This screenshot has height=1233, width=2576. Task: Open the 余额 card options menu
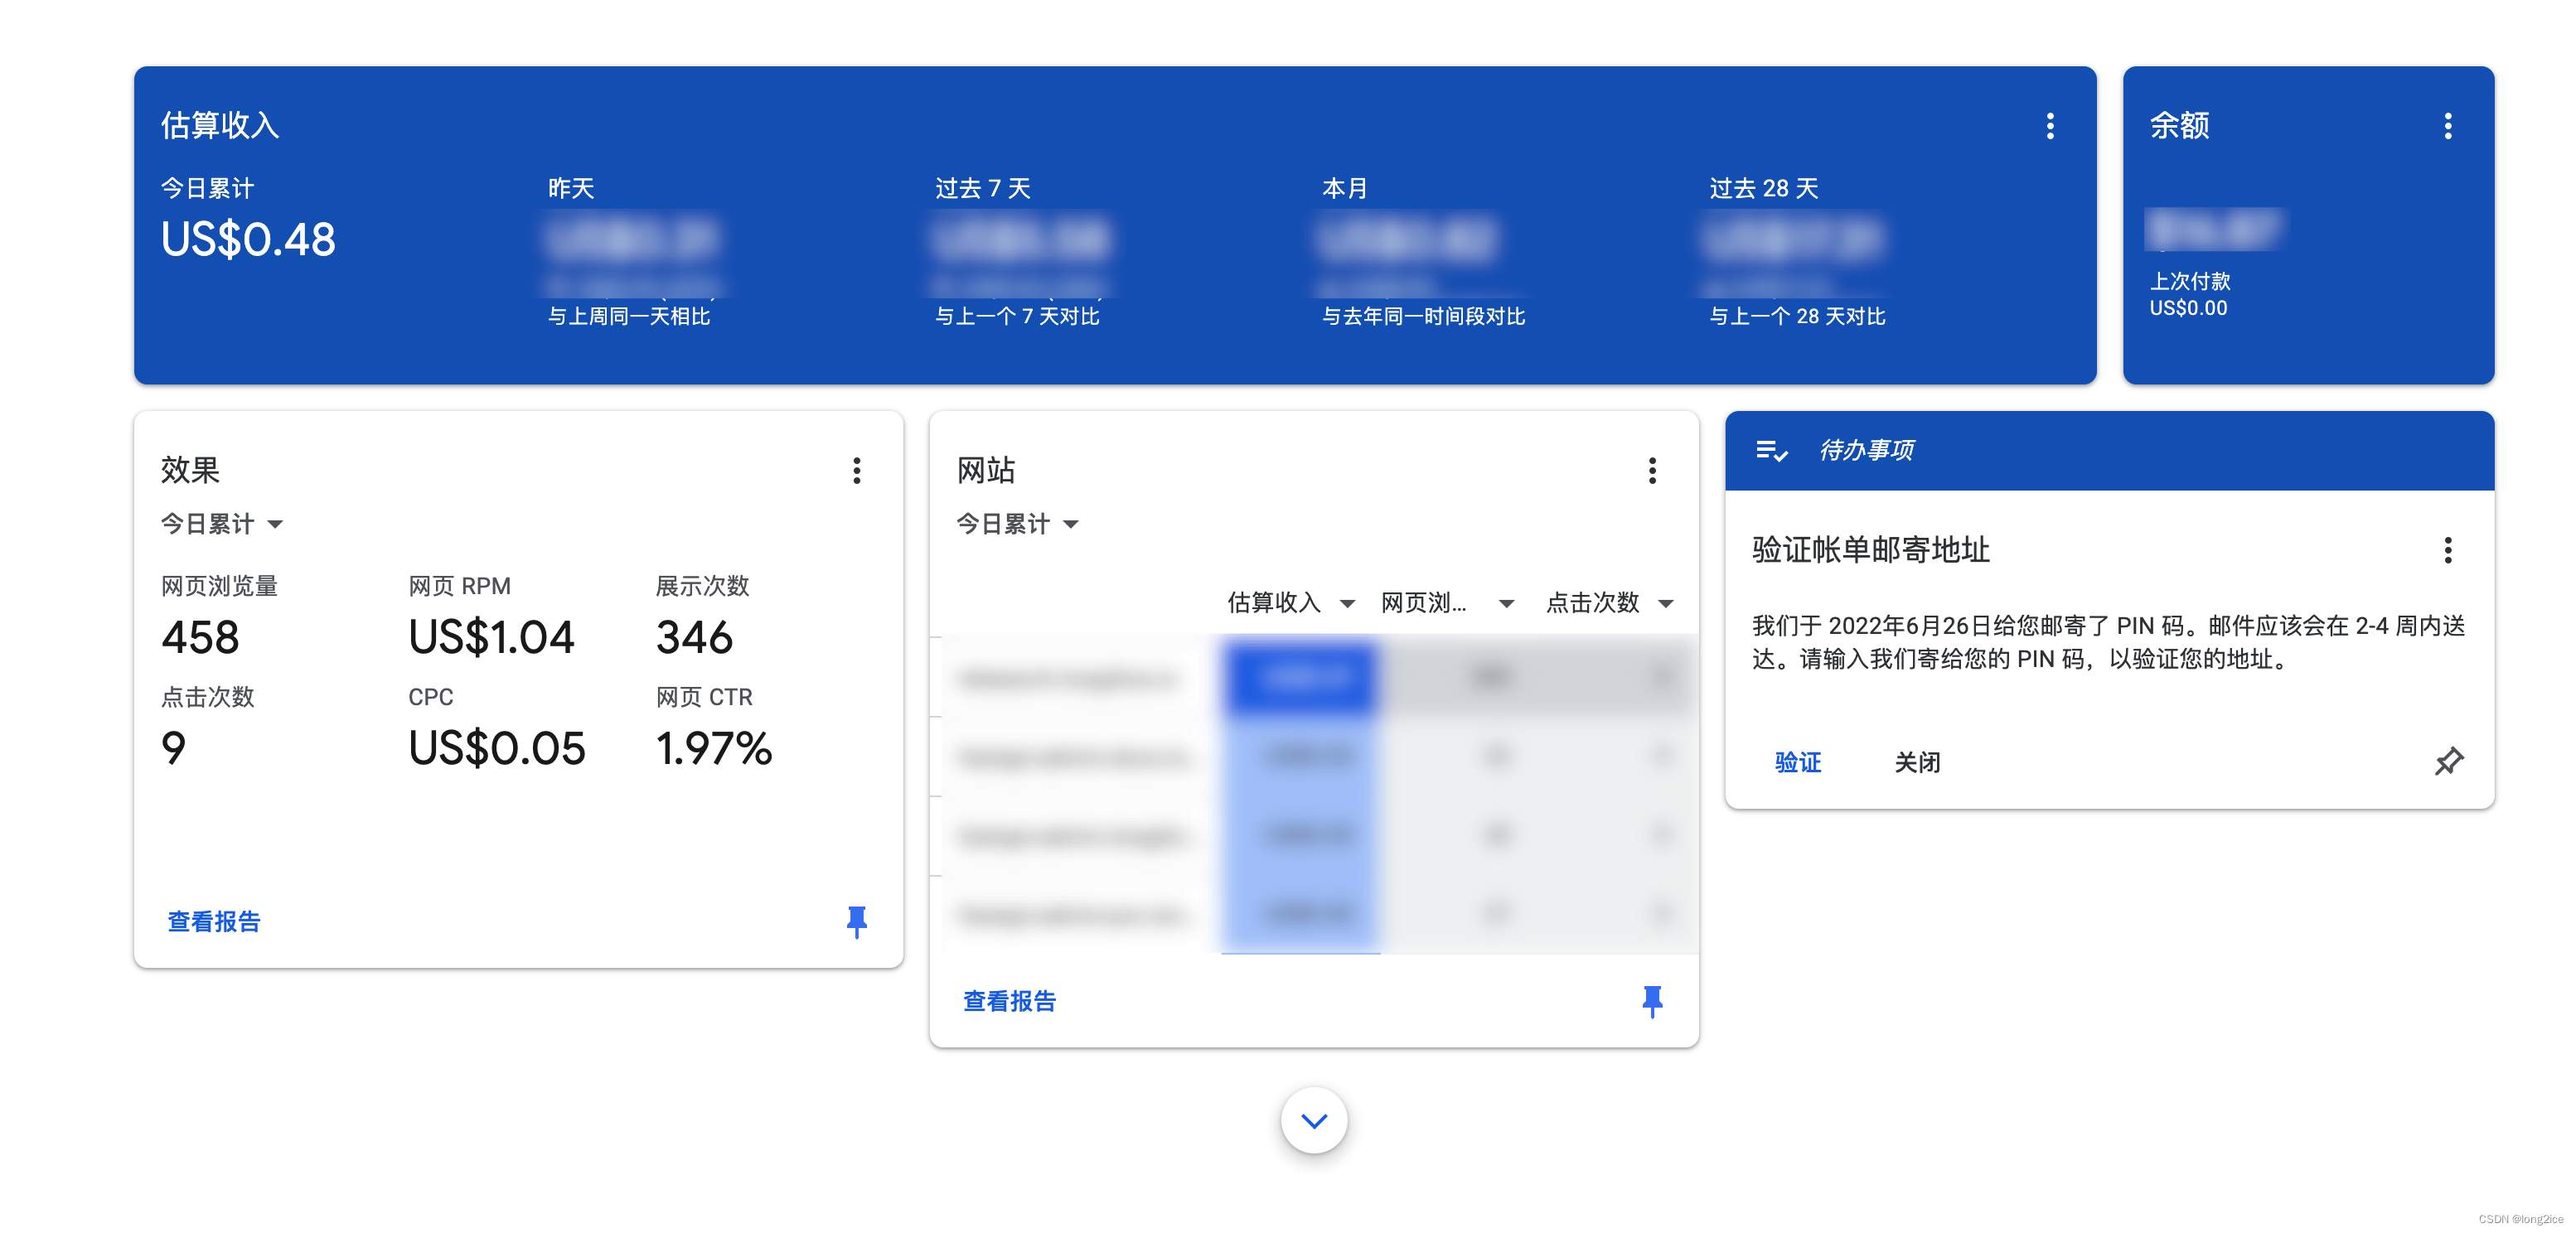pyautogui.click(x=2449, y=124)
